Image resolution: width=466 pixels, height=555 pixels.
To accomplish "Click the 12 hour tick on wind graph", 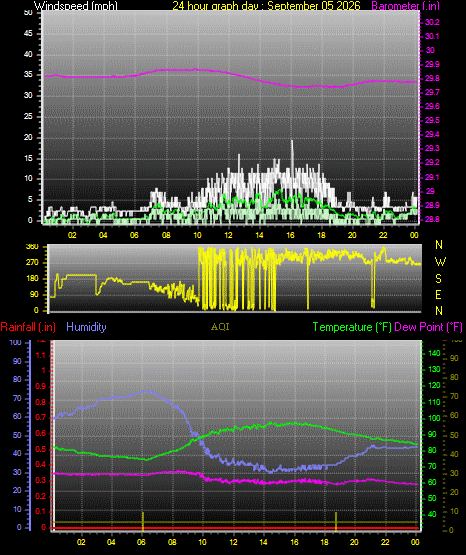I will [x=228, y=235].
